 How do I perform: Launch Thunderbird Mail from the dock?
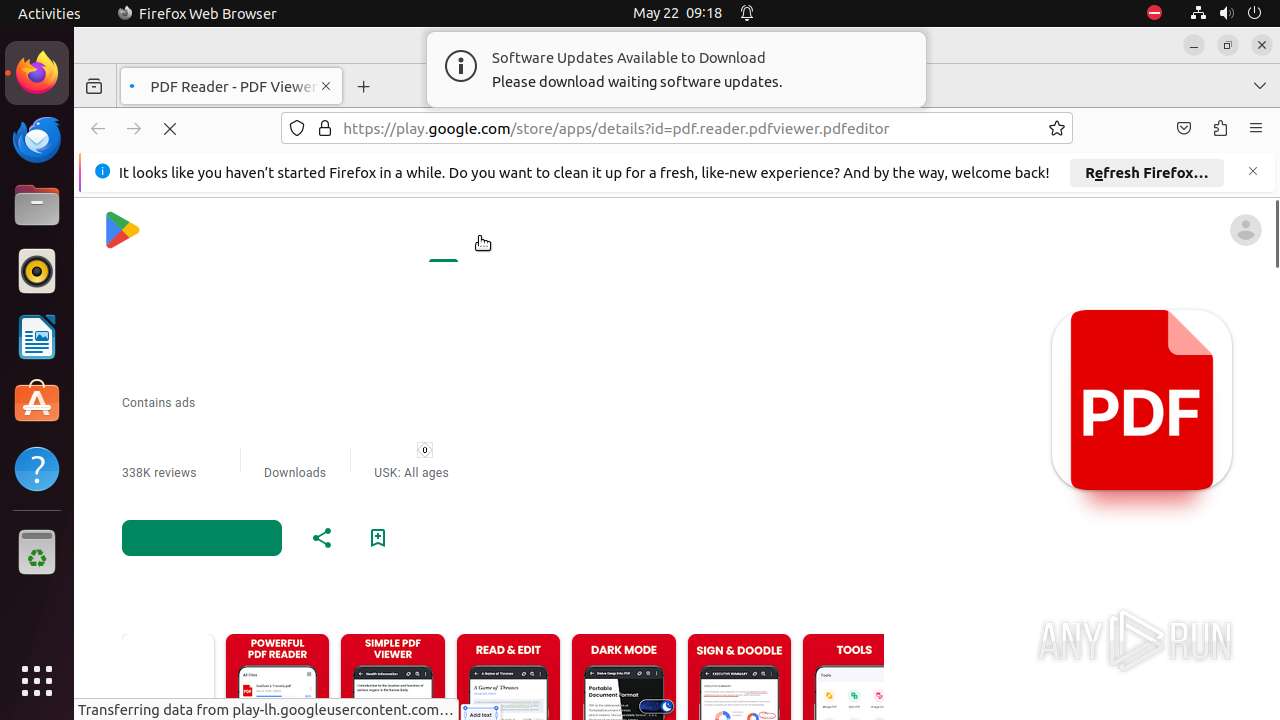[x=37, y=139]
